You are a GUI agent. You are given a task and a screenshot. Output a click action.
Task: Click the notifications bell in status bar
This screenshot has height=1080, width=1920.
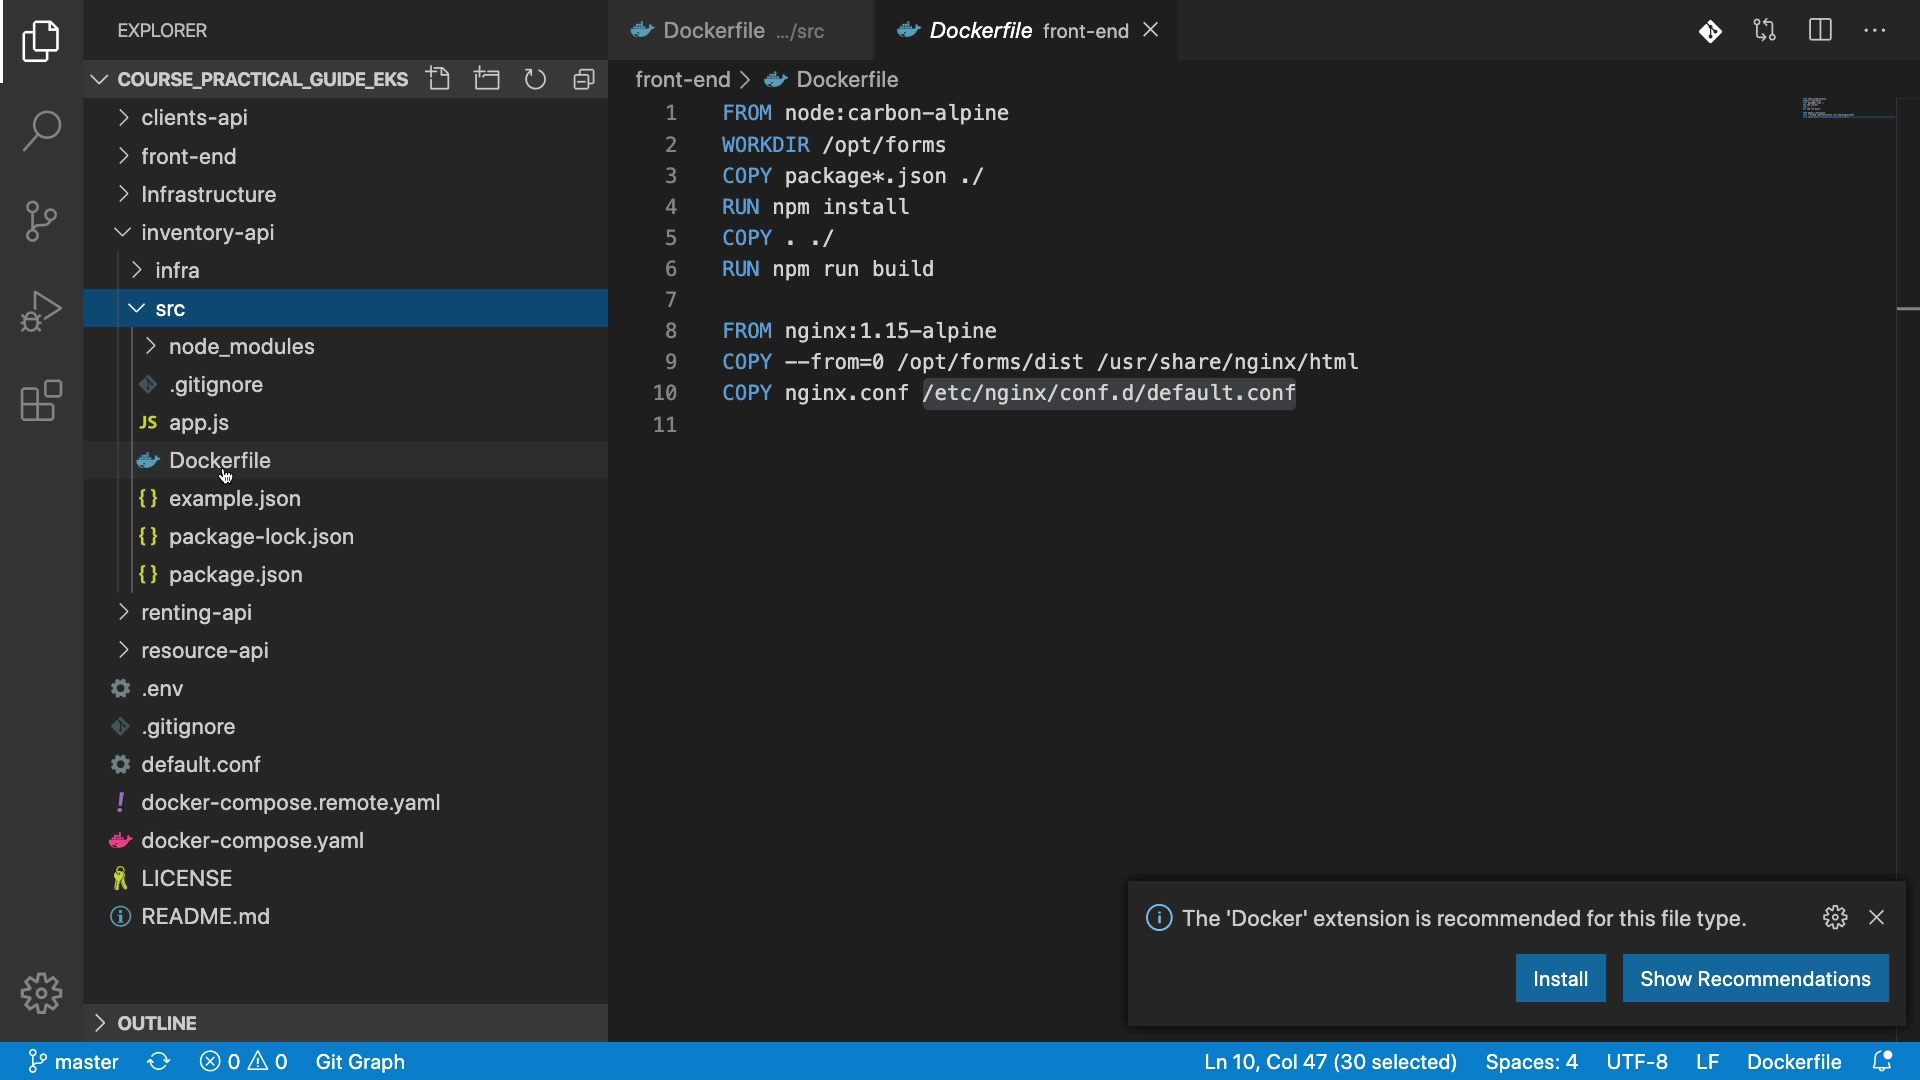pos(1883,1061)
